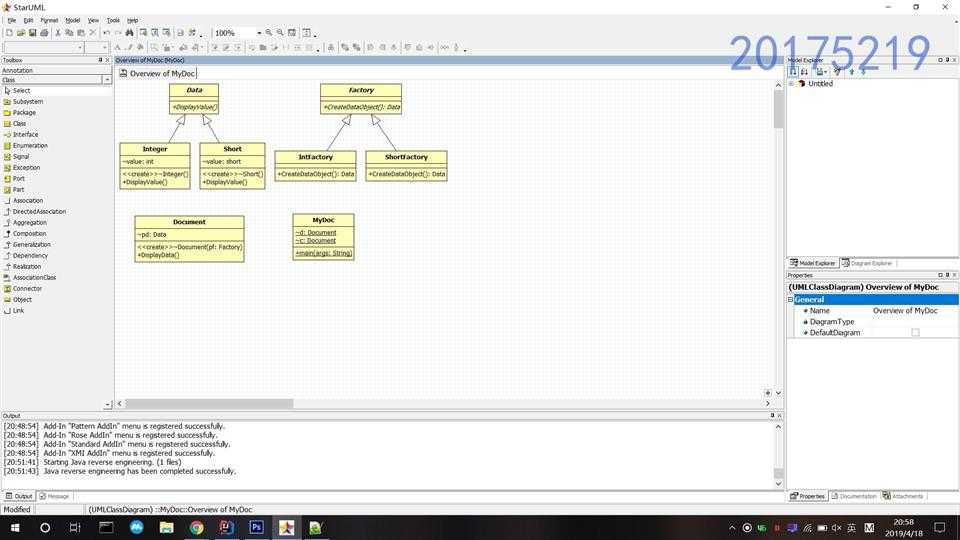960x540 pixels.
Task: Expand the Untitled project tree node
Action: click(x=791, y=84)
